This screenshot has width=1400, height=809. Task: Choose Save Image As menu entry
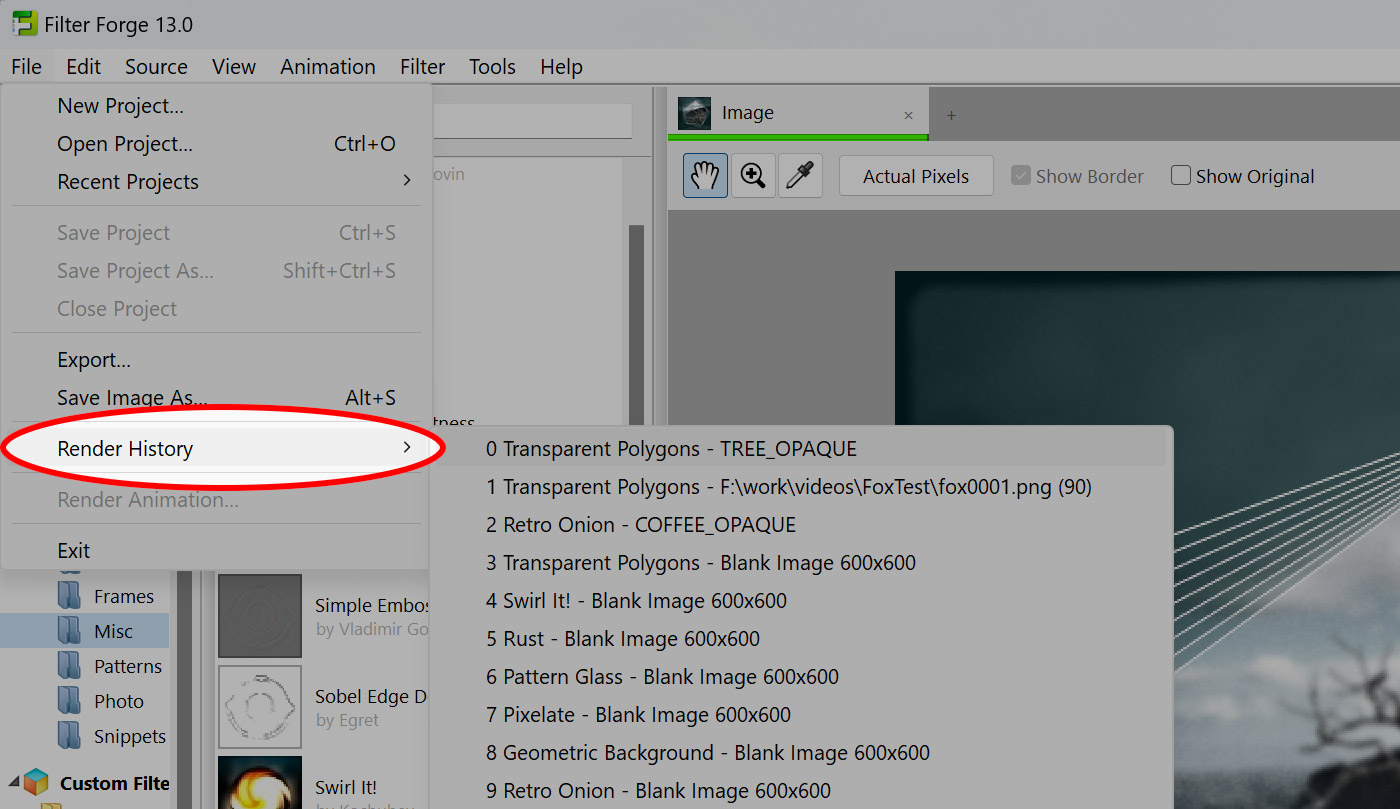[216, 398]
